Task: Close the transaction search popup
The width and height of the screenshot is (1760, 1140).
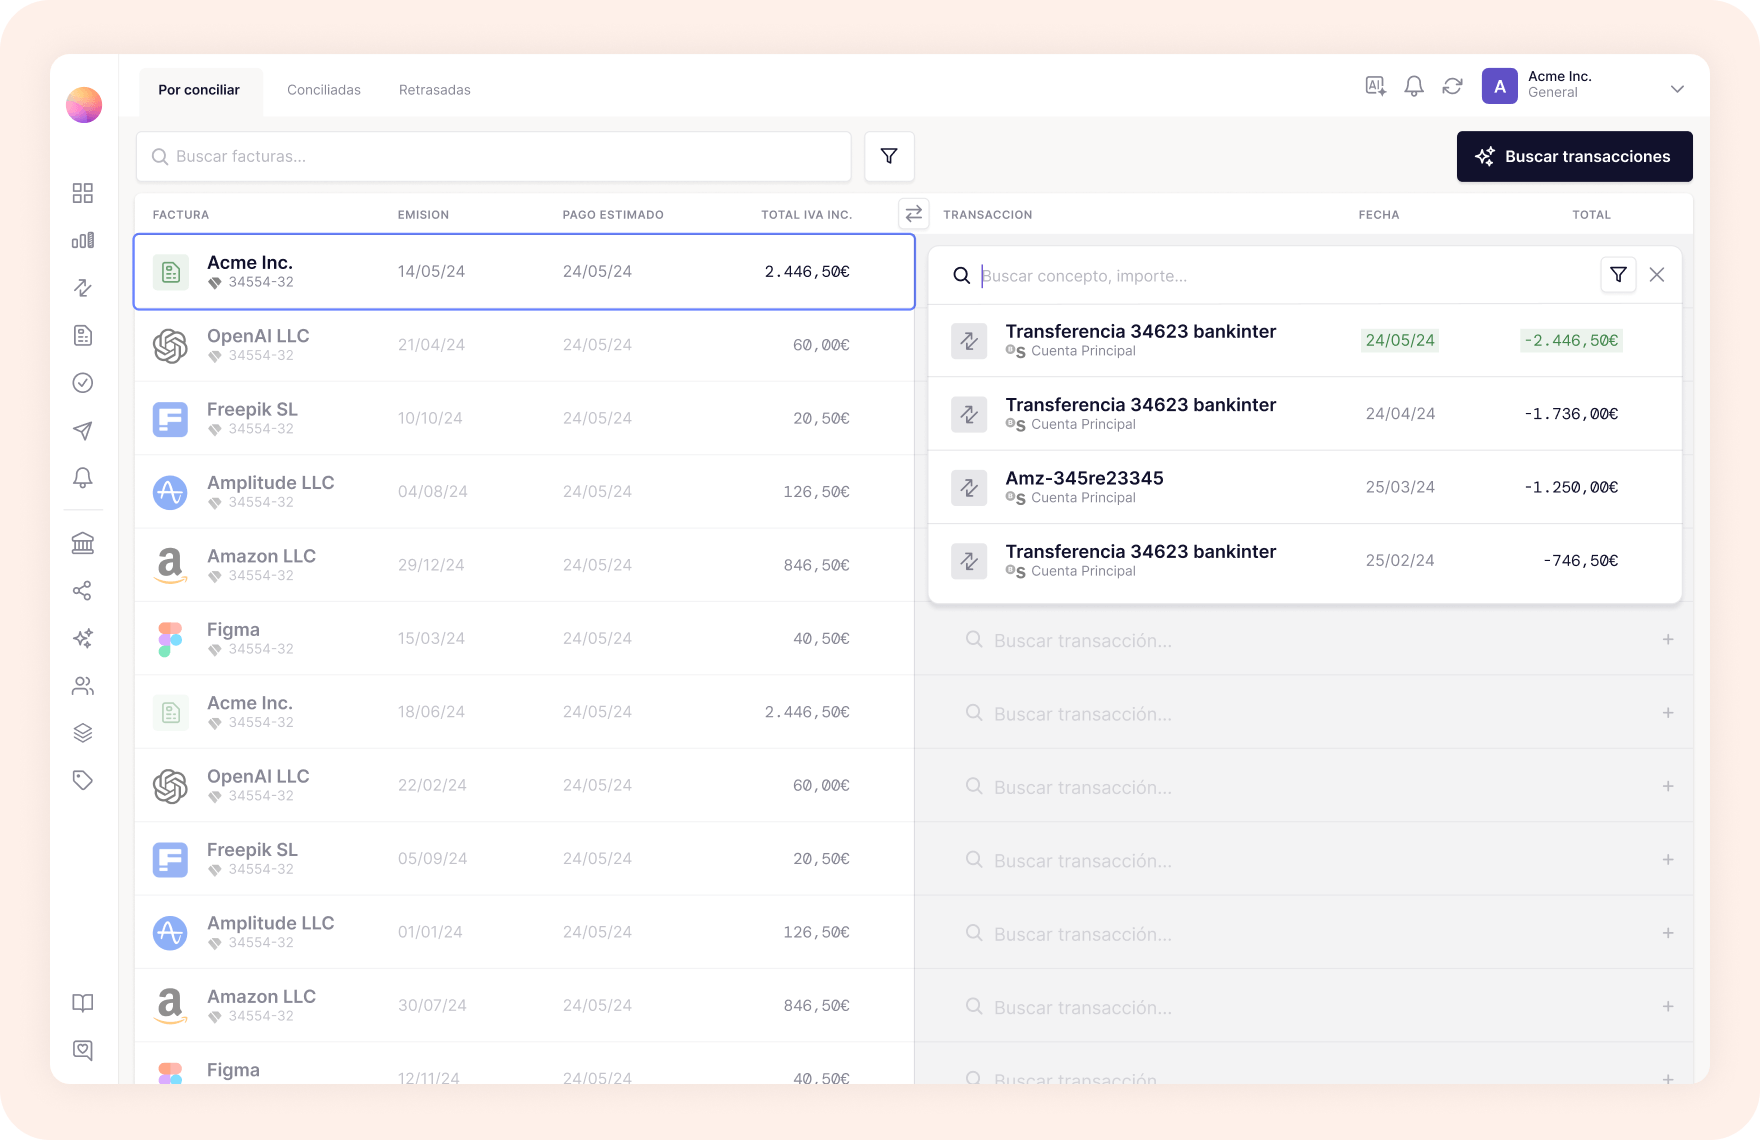Action: tap(1657, 275)
